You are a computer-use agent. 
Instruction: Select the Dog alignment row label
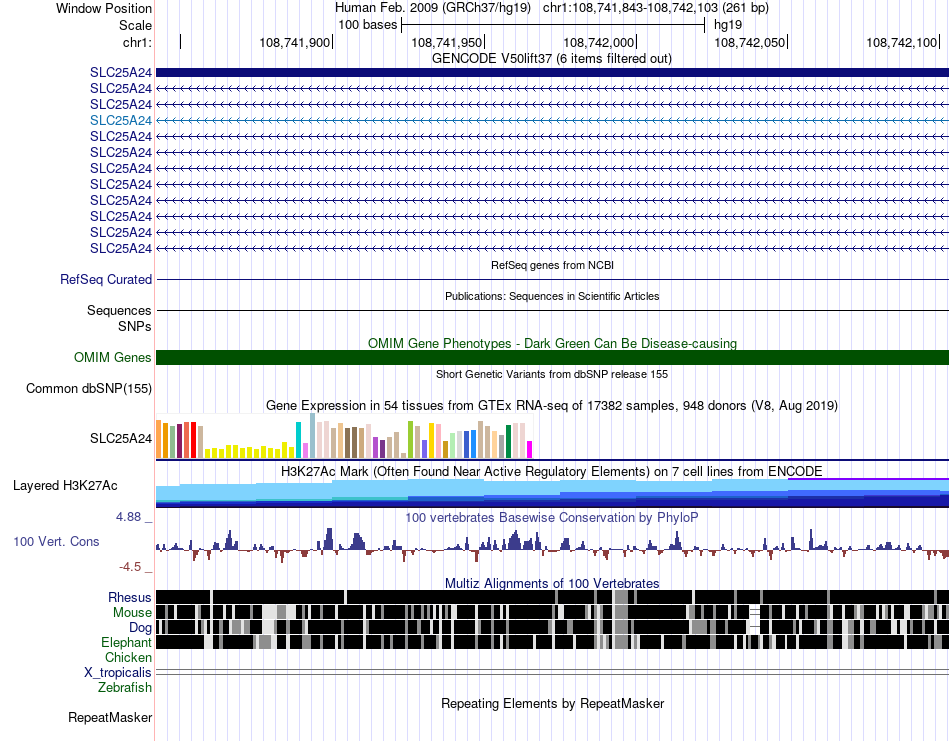point(139,628)
